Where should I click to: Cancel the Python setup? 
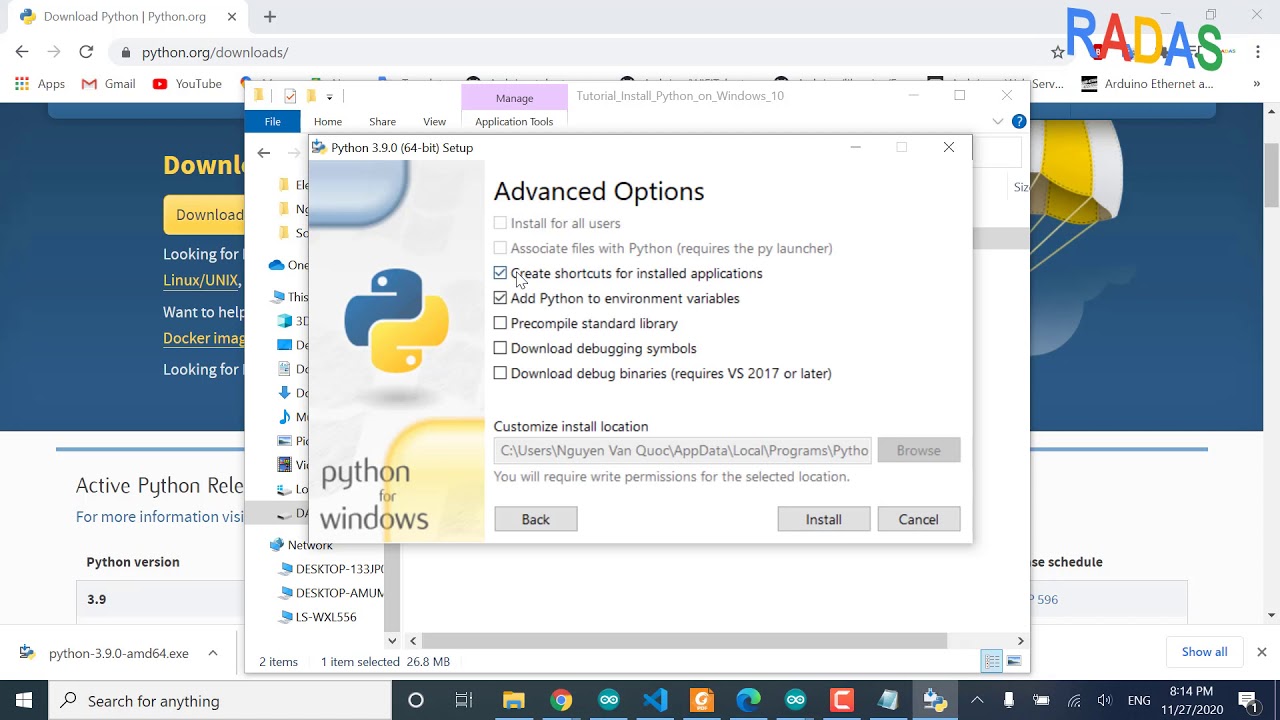tap(918, 519)
